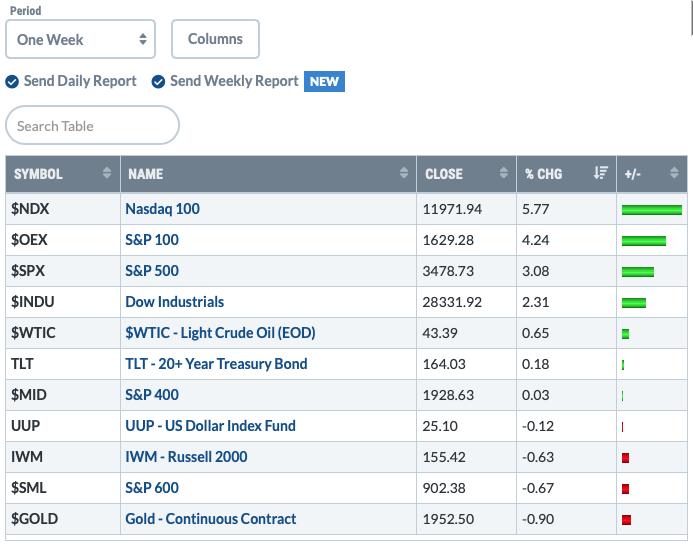Click the close value 164.03
The width and height of the screenshot is (693, 545).
444,364
